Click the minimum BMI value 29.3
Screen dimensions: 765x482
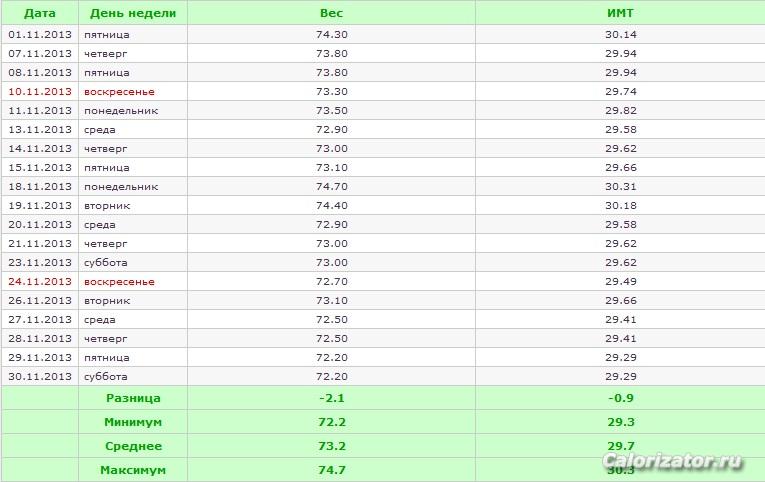pyautogui.click(x=621, y=422)
